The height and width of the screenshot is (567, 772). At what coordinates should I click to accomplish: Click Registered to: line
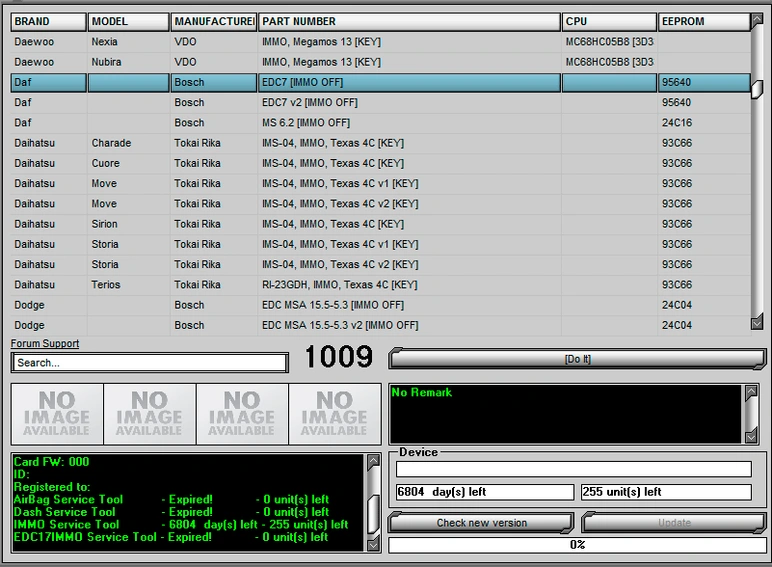coord(52,487)
